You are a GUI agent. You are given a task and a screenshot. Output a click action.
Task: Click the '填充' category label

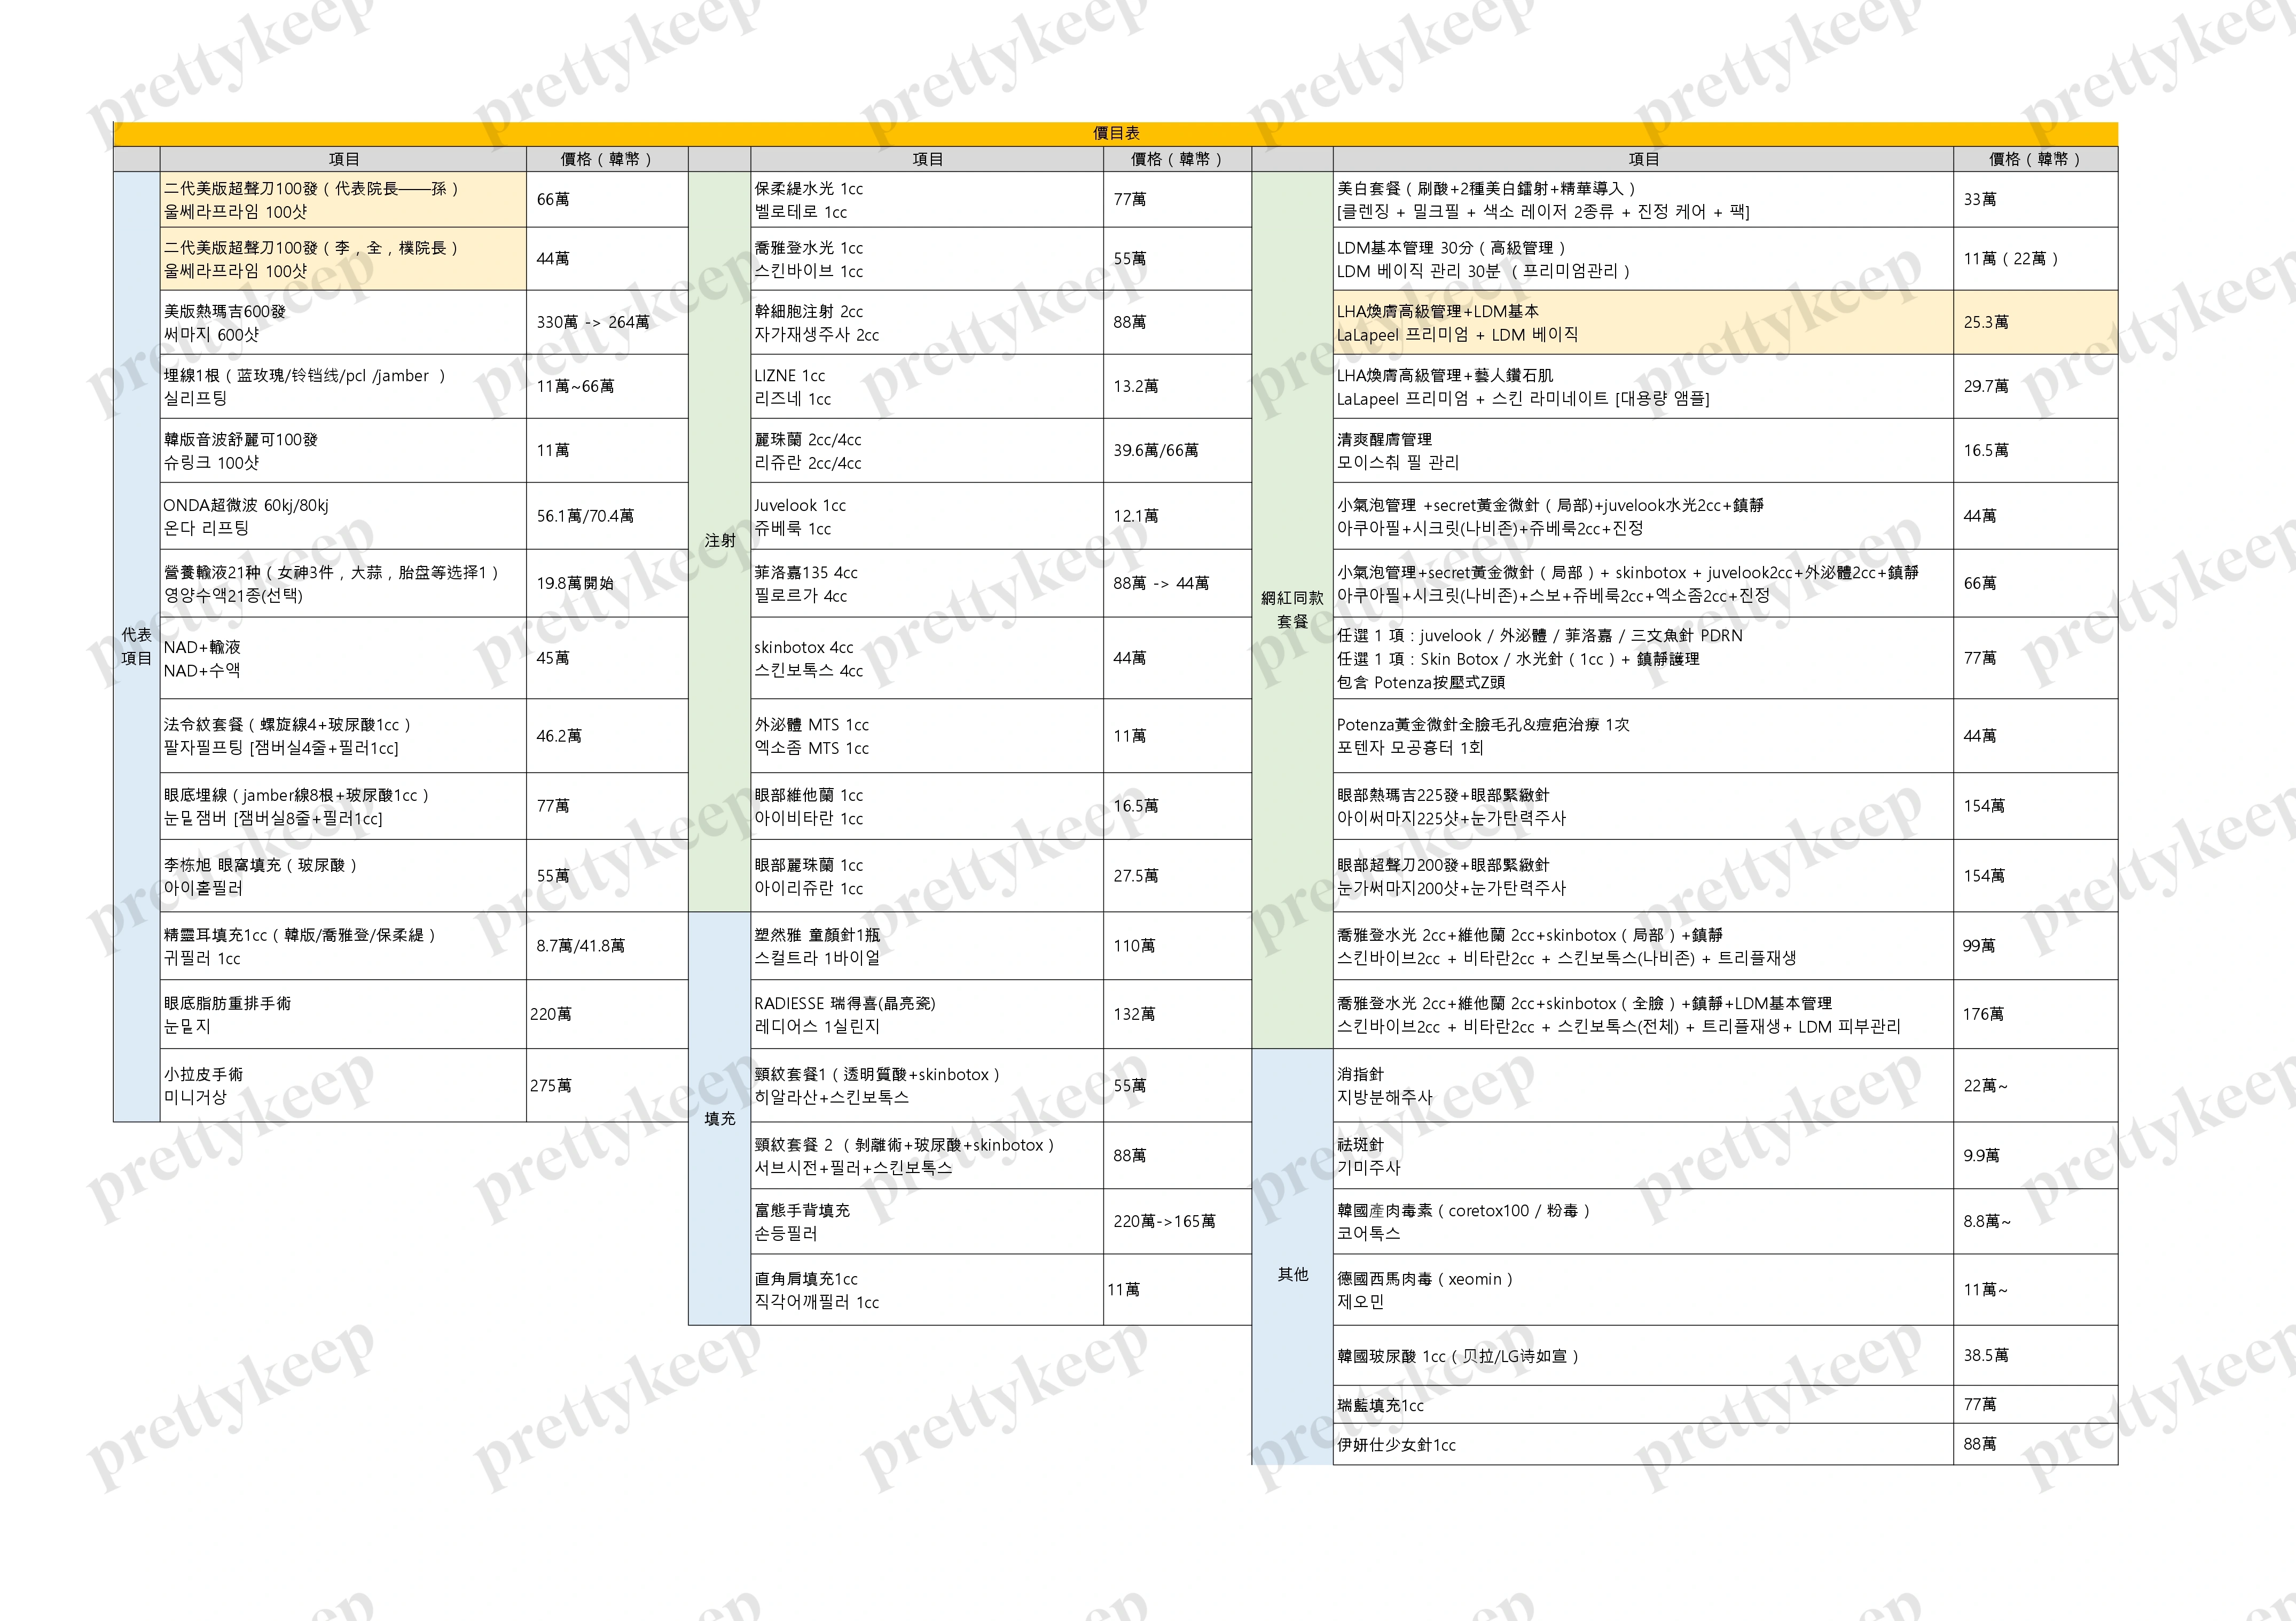coord(719,1118)
